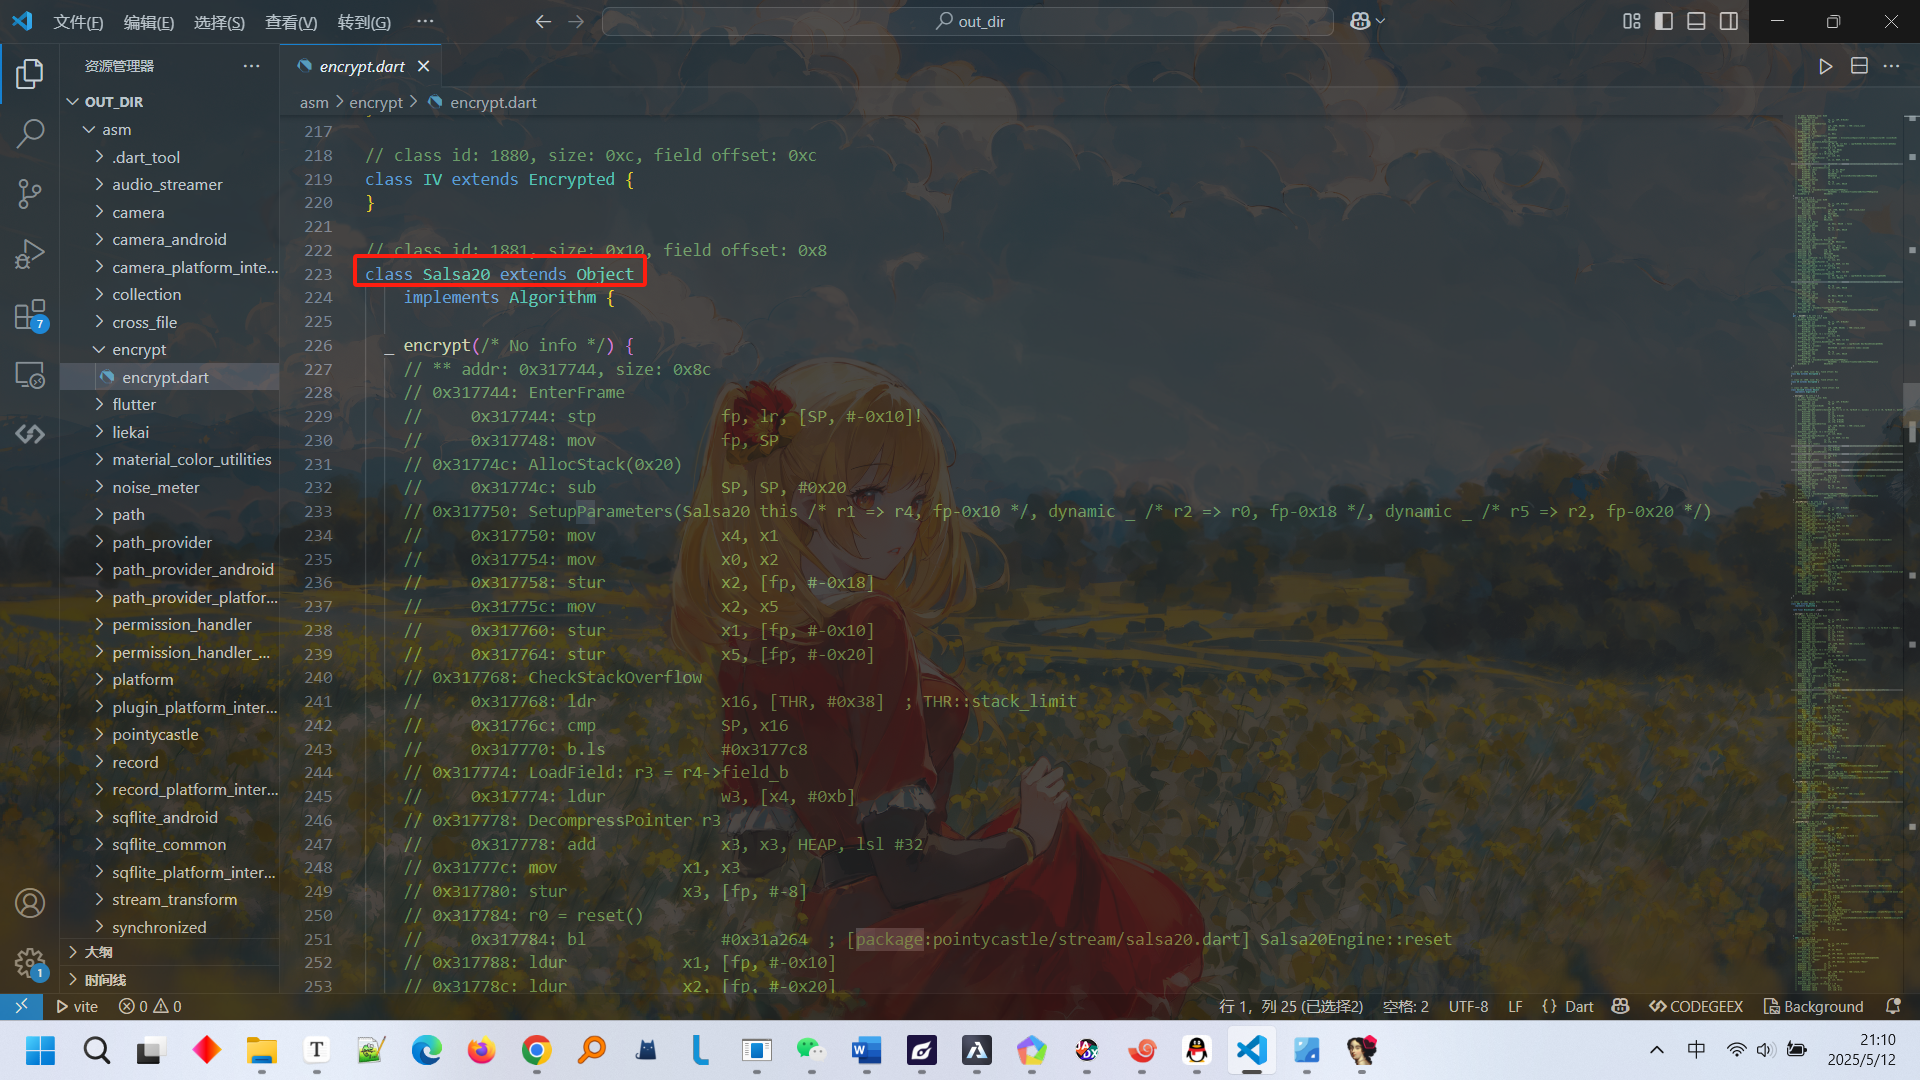The width and height of the screenshot is (1920, 1080).
Task: Click the out_dir command center search box
Action: 968,21
